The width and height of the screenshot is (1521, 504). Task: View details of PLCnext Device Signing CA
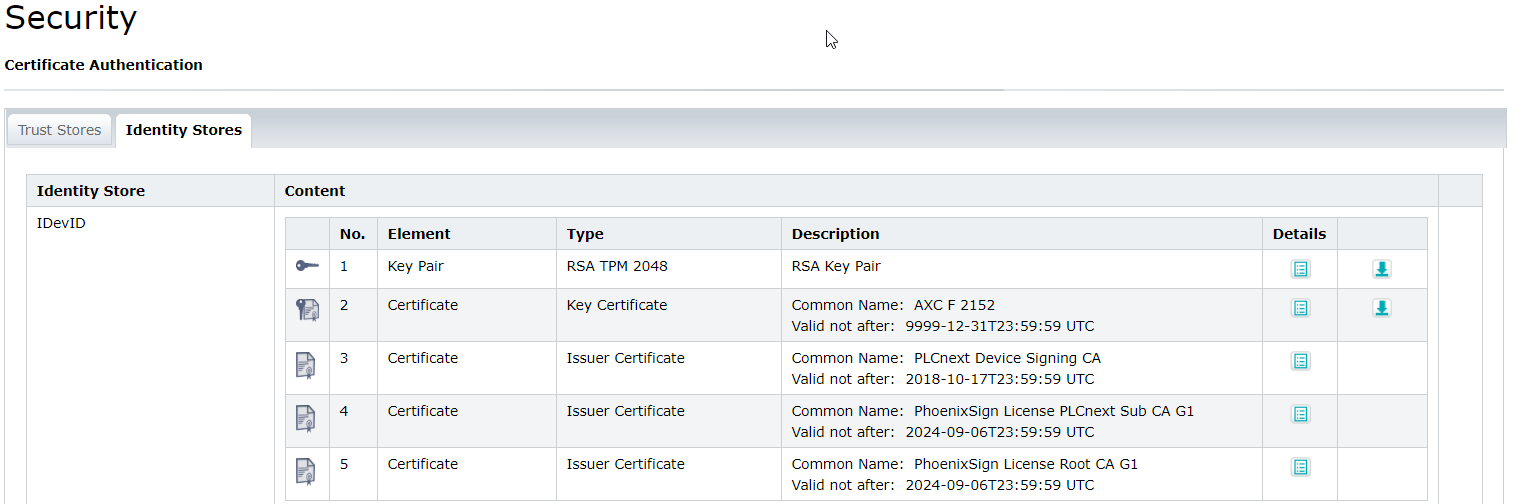point(1300,361)
